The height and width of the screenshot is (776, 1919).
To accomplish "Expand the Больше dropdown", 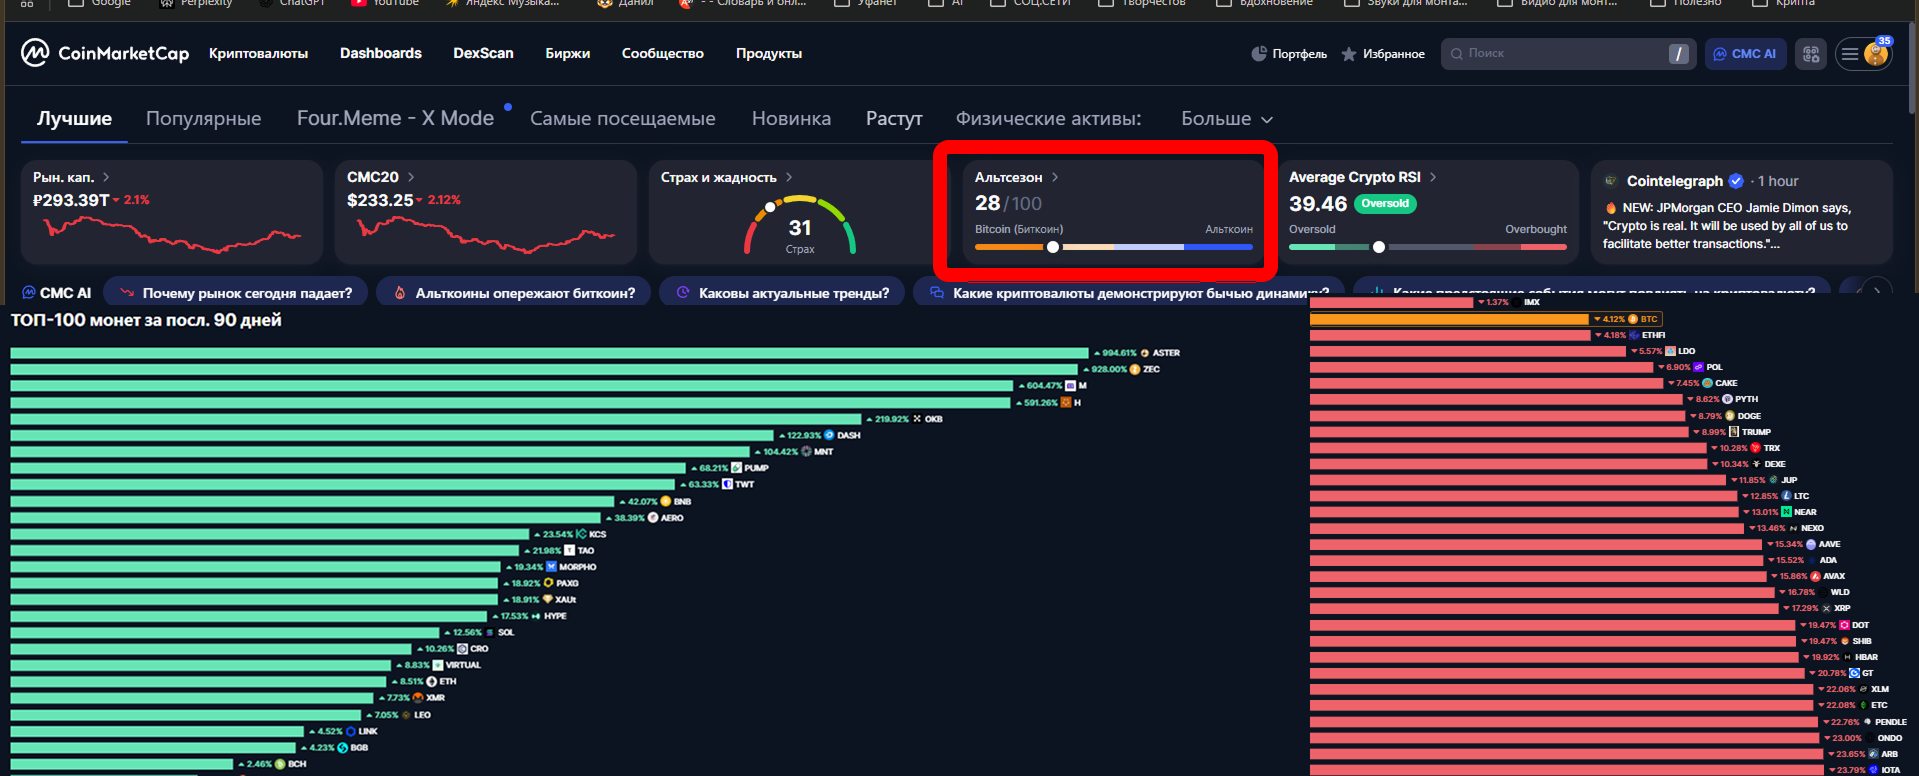I will (x=1226, y=119).
